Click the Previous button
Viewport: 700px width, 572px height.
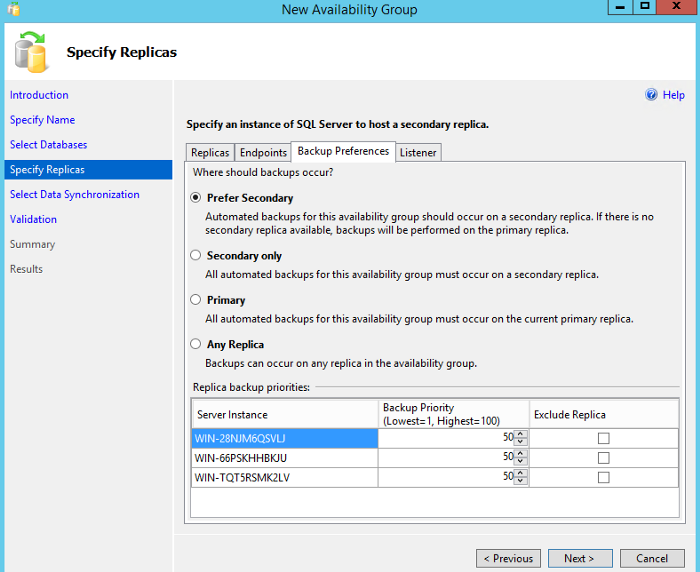tap(508, 558)
